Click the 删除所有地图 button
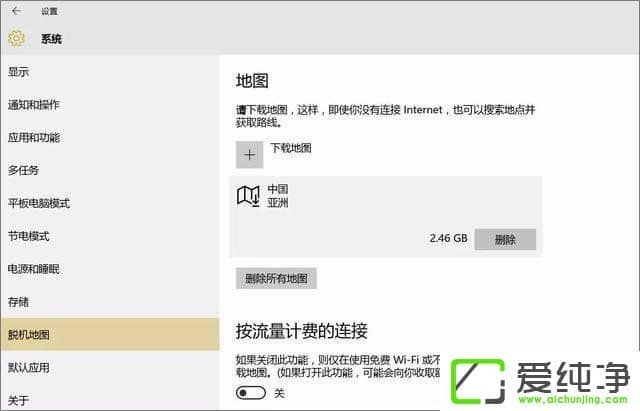The height and width of the screenshot is (411, 640). click(276, 278)
